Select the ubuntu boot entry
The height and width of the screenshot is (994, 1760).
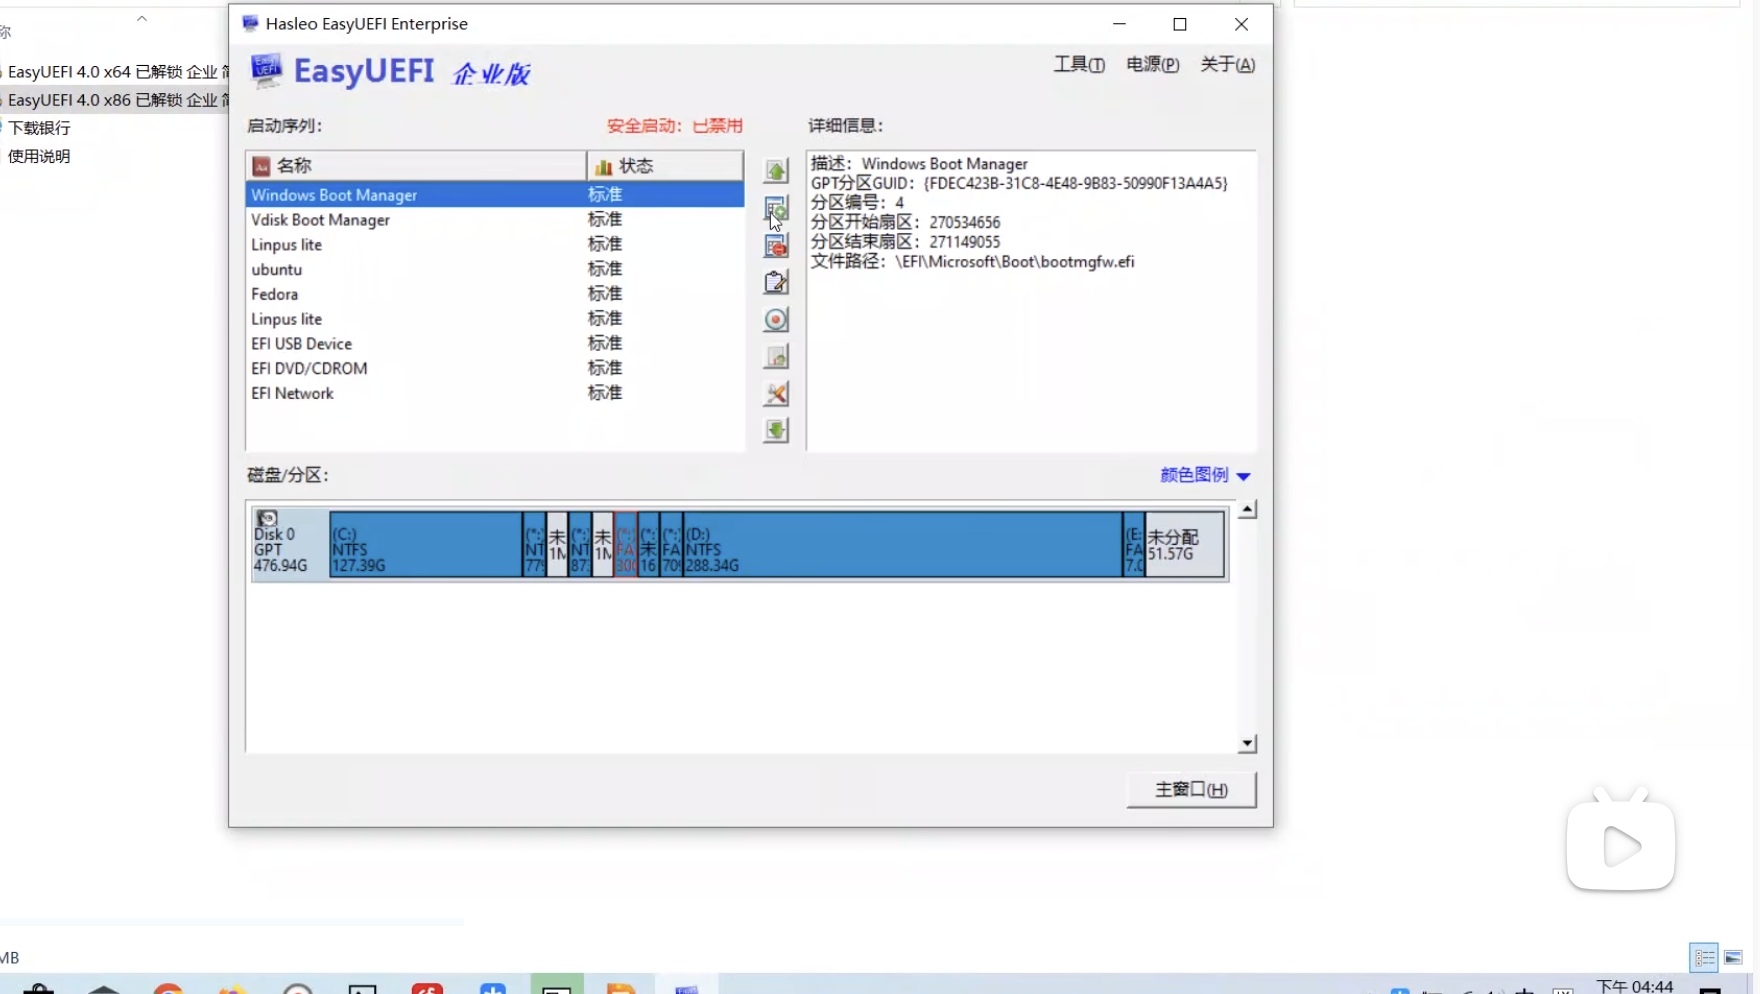click(x=495, y=270)
